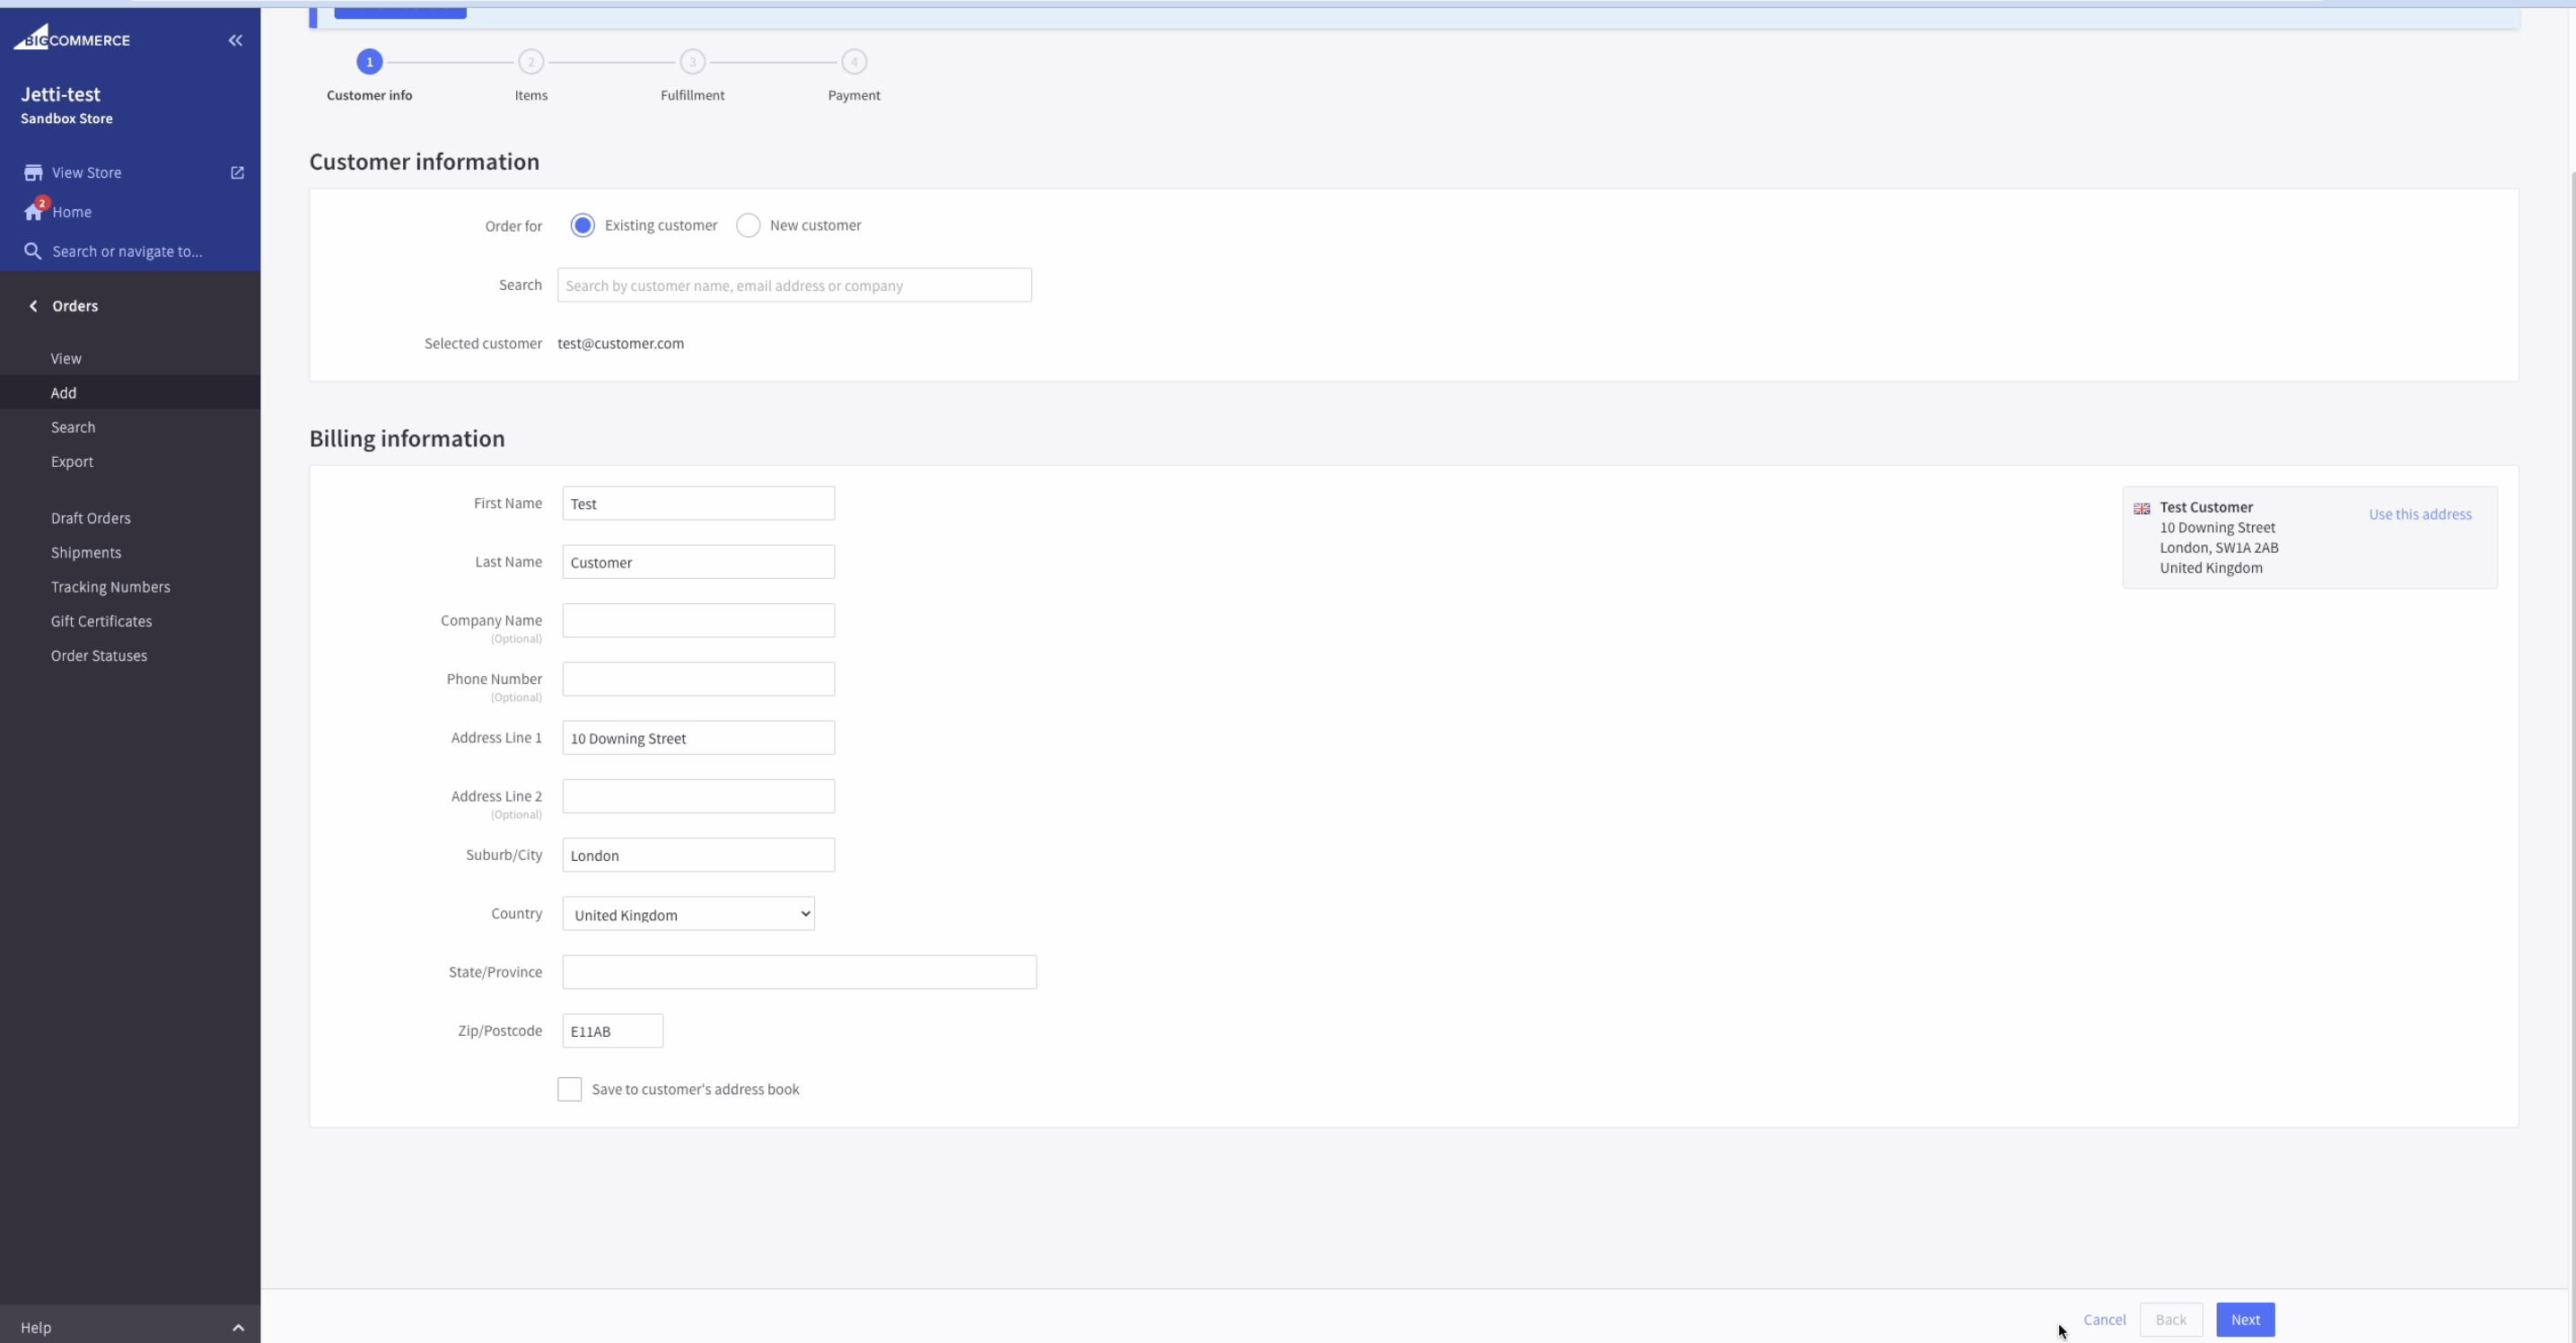Open Gift Certificates page
This screenshot has height=1343, width=2576.
pyautogui.click(x=102, y=621)
